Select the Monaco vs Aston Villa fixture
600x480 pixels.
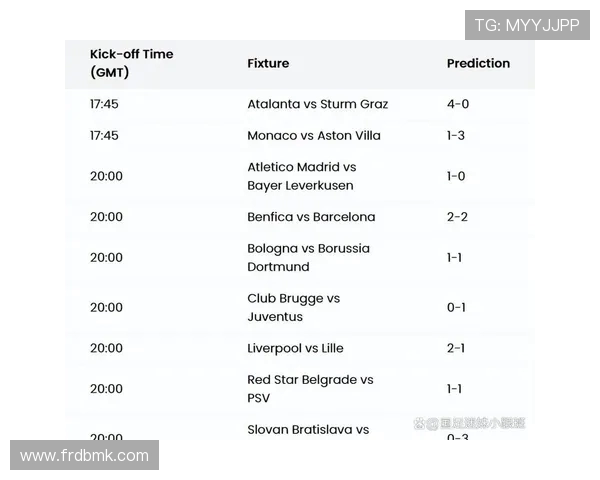click(x=313, y=135)
